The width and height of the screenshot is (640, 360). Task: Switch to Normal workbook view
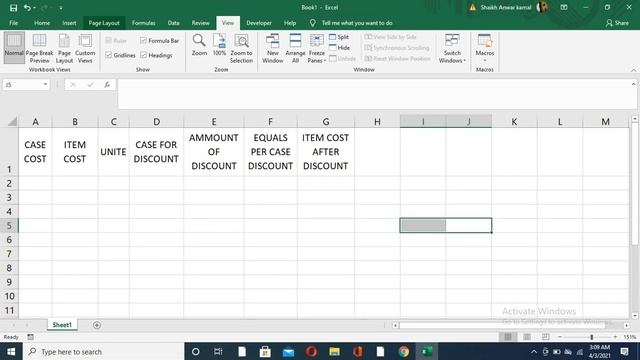pyautogui.click(x=14, y=47)
